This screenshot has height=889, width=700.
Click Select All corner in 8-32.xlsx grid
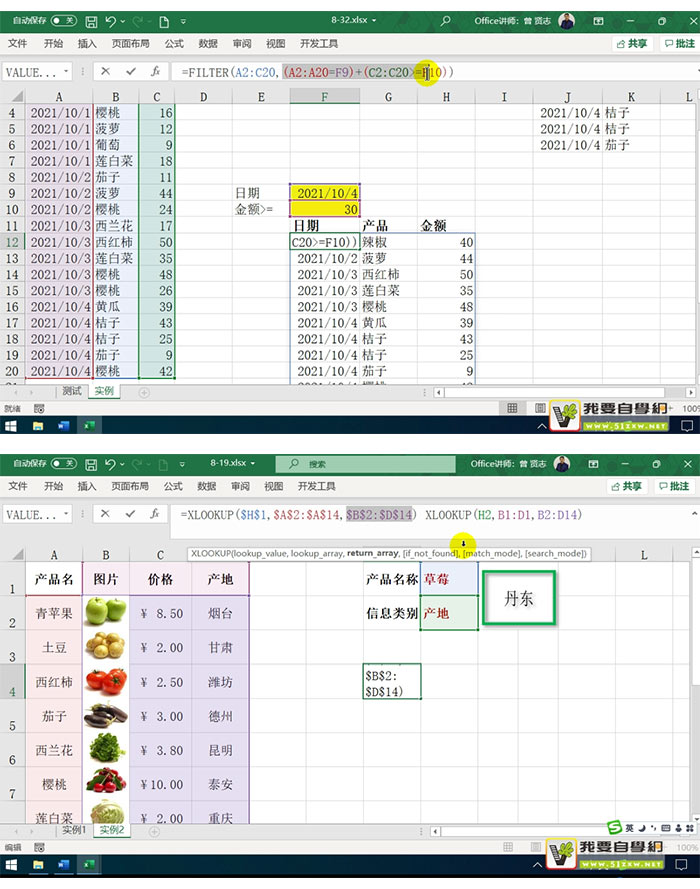pos(18,96)
